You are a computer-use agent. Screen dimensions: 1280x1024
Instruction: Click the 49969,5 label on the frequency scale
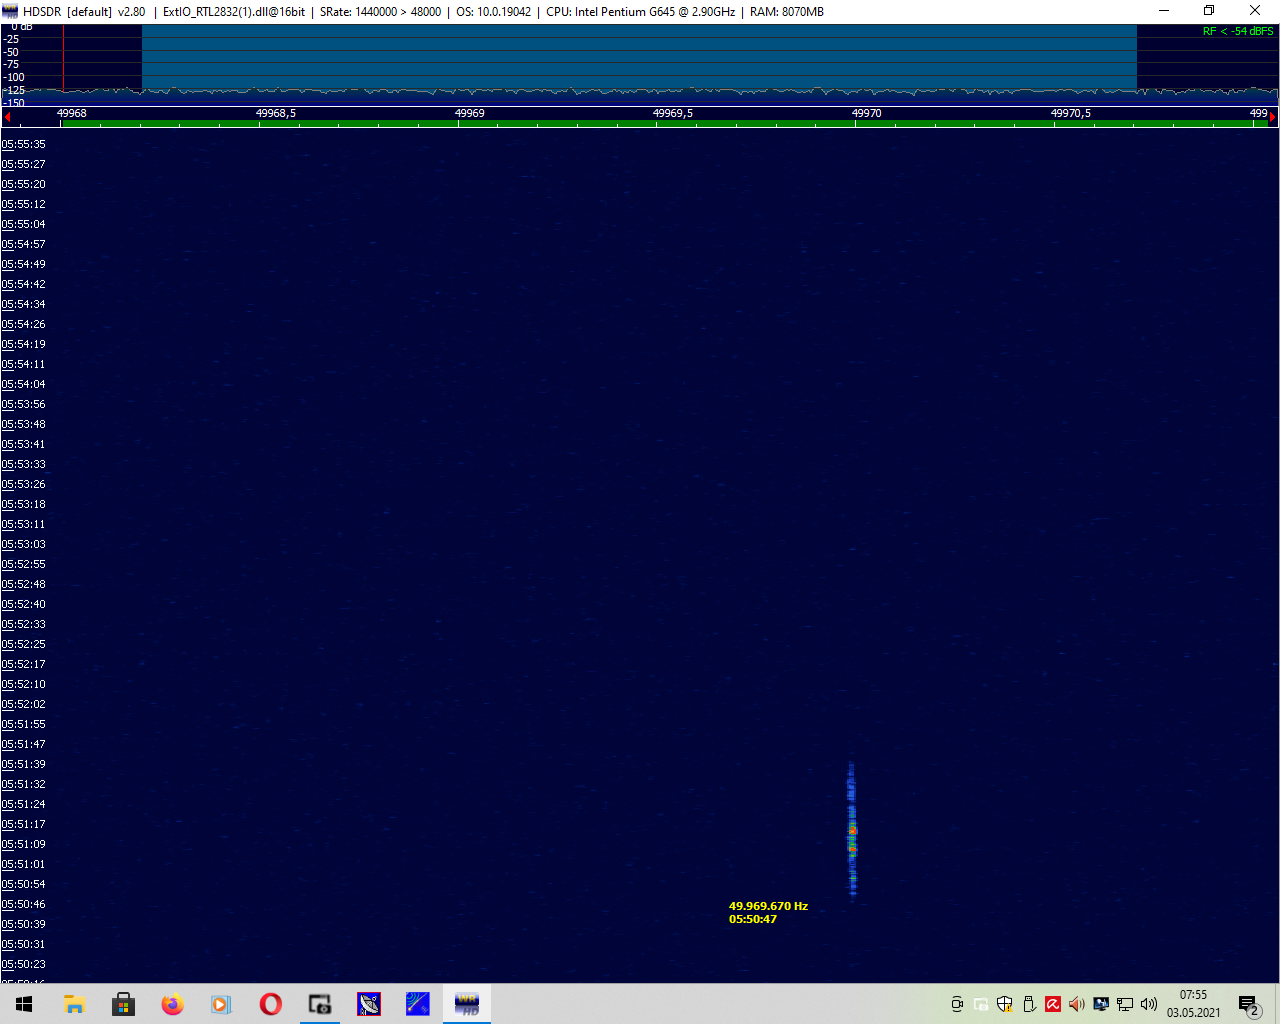pos(672,113)
